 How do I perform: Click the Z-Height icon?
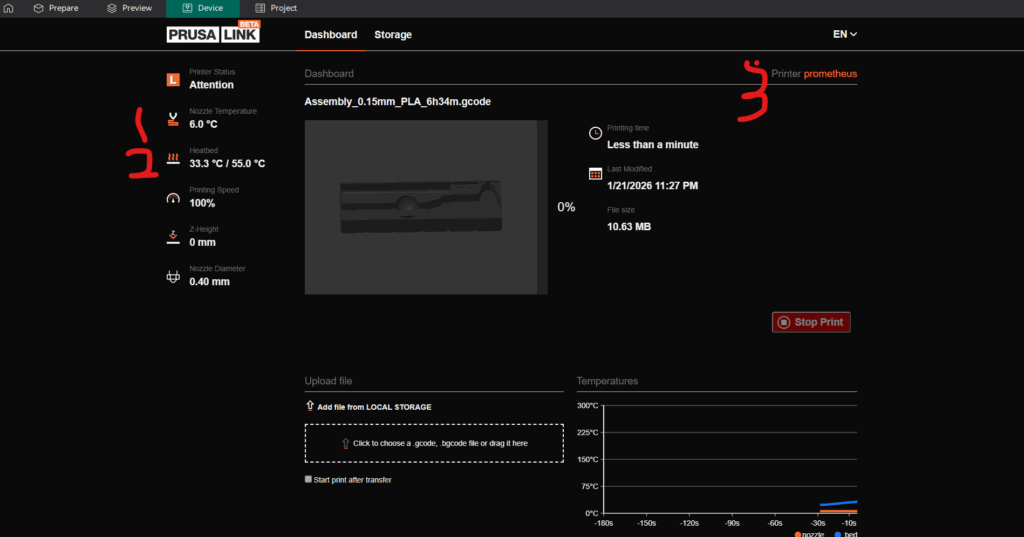(x=173, y=237)
